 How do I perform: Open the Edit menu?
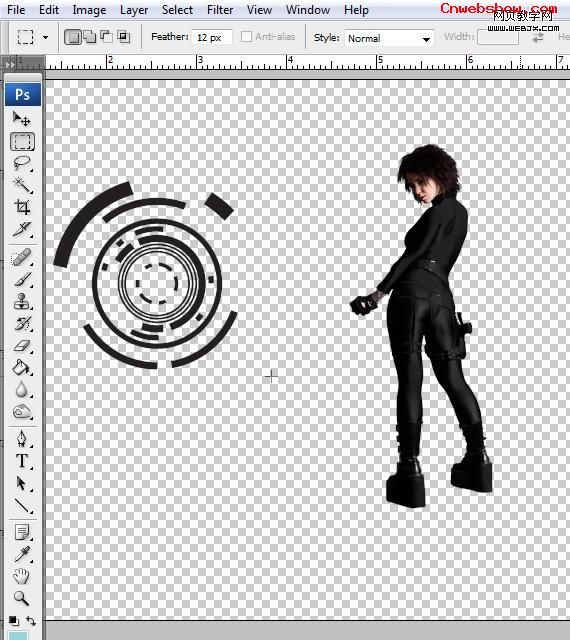49,10
